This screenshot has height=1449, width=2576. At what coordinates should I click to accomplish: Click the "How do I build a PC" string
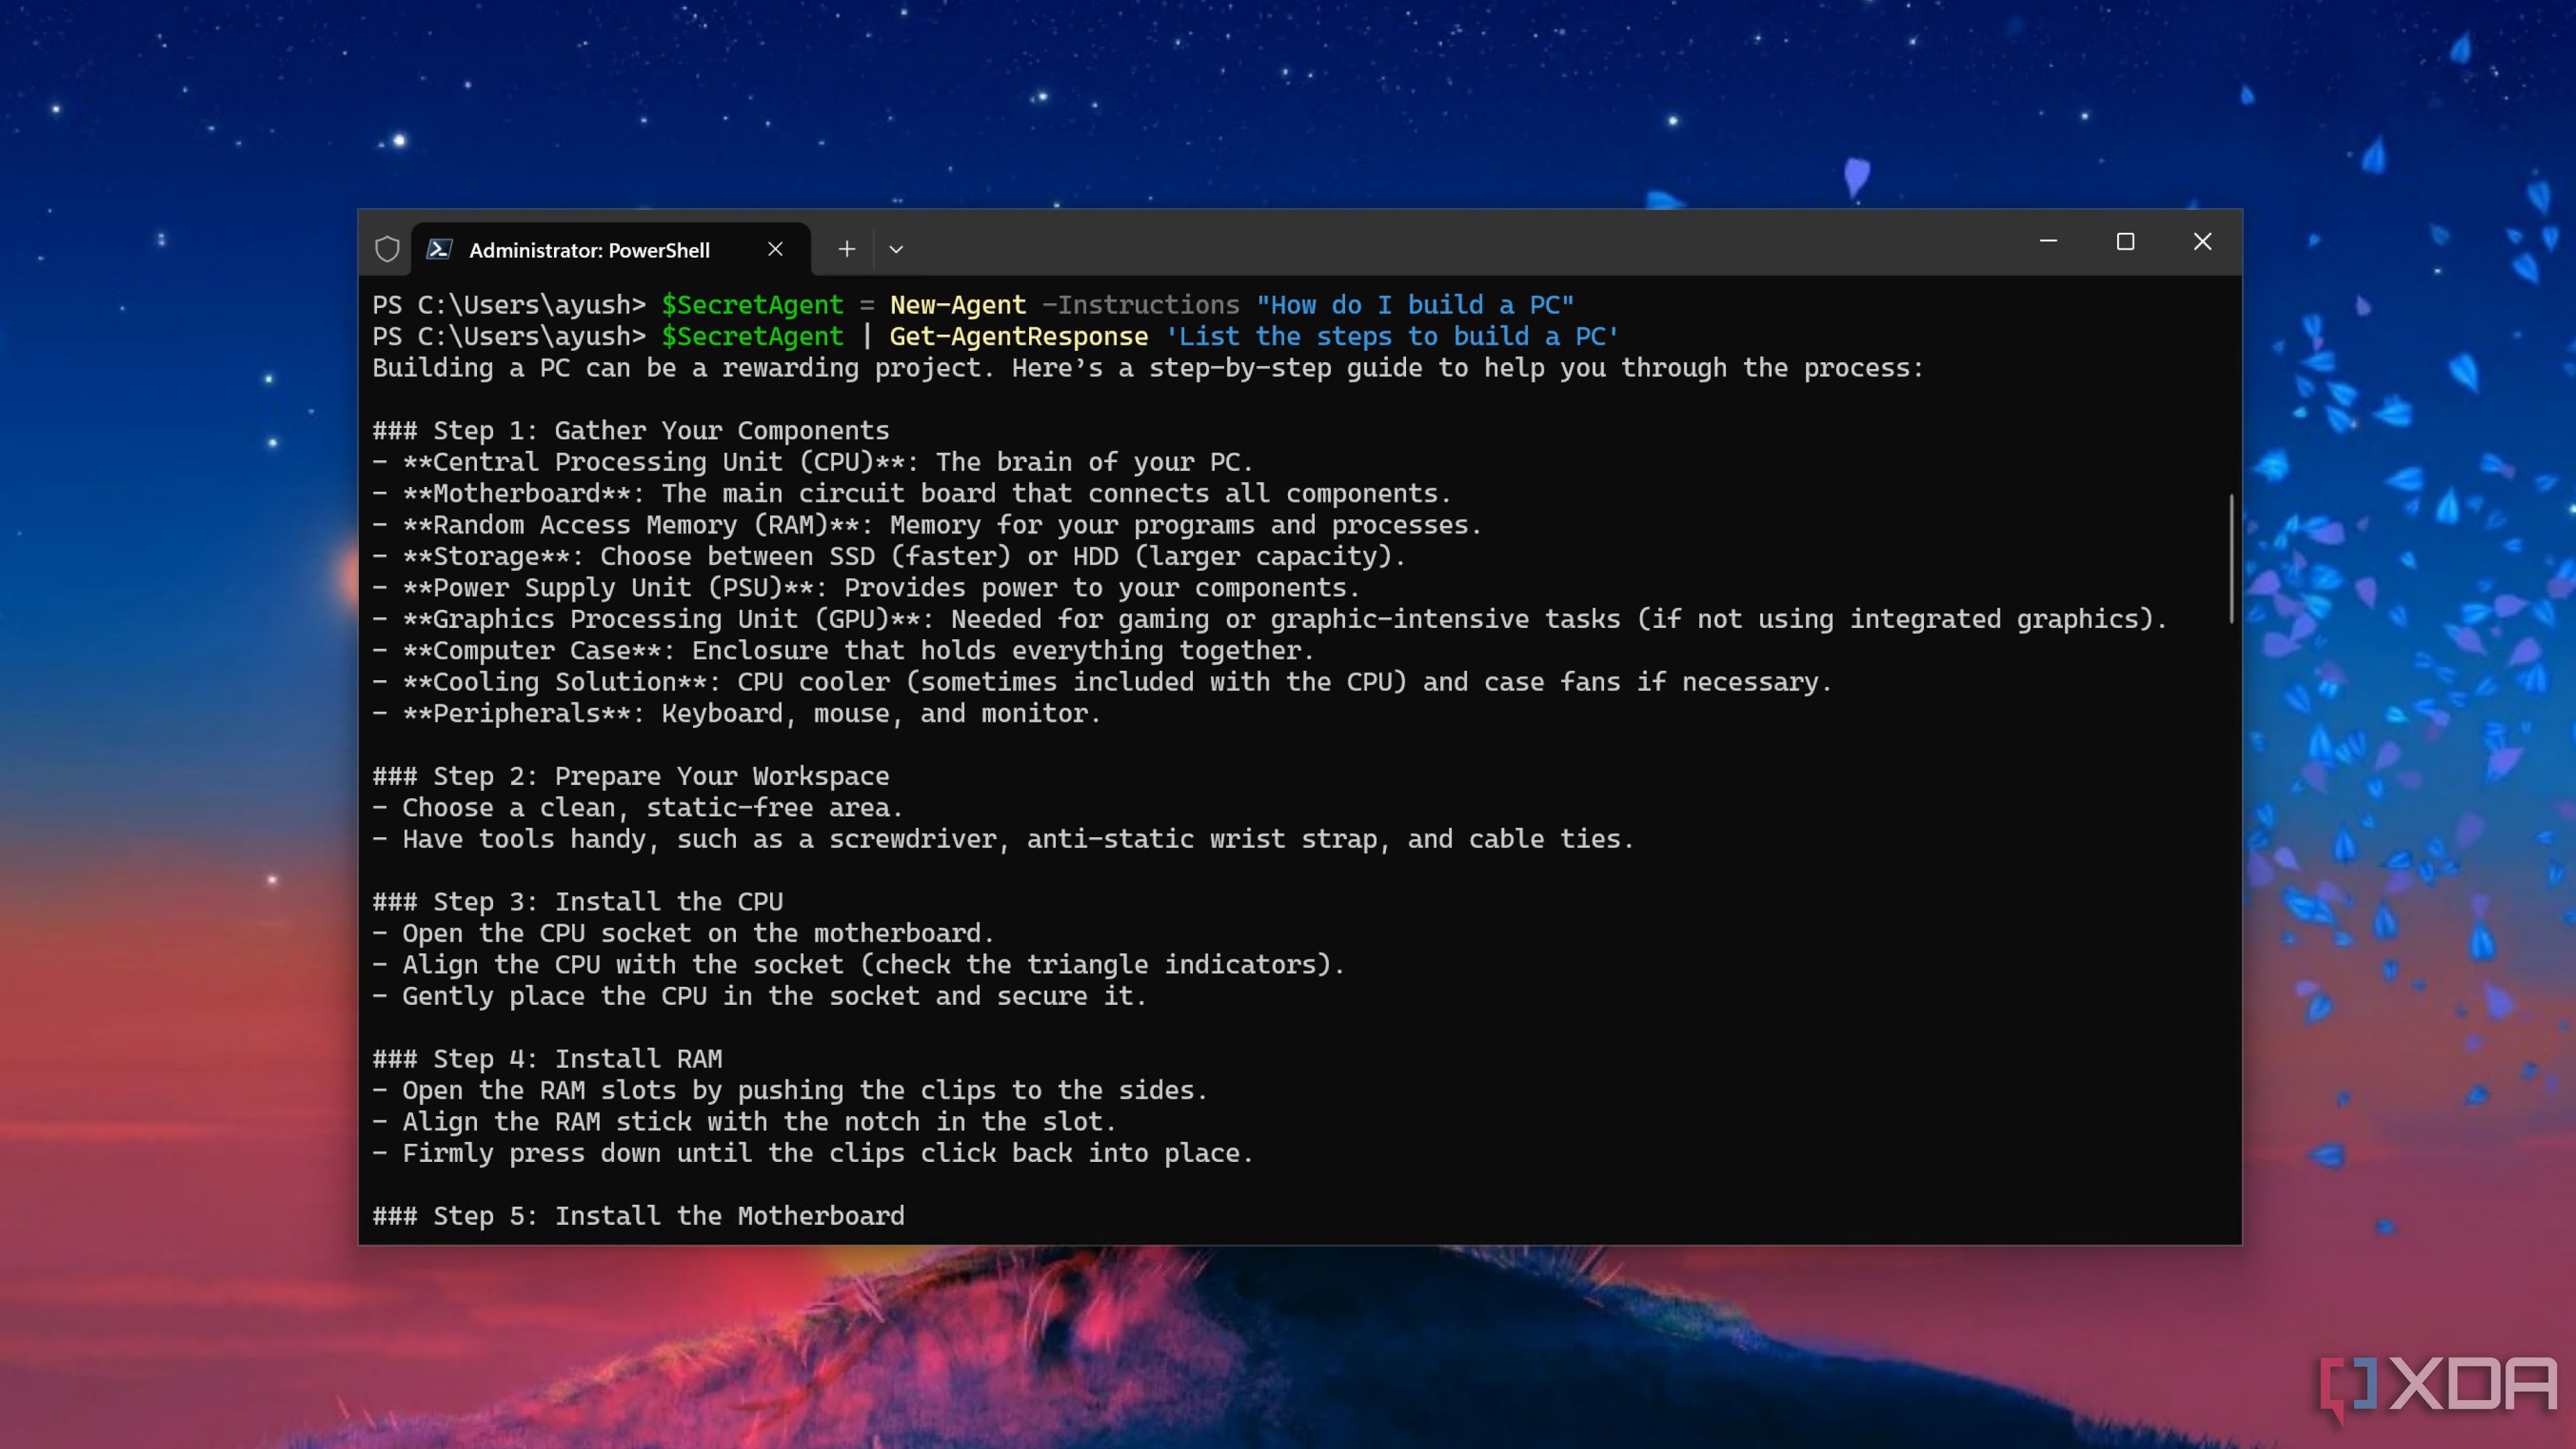(1415, 305)
